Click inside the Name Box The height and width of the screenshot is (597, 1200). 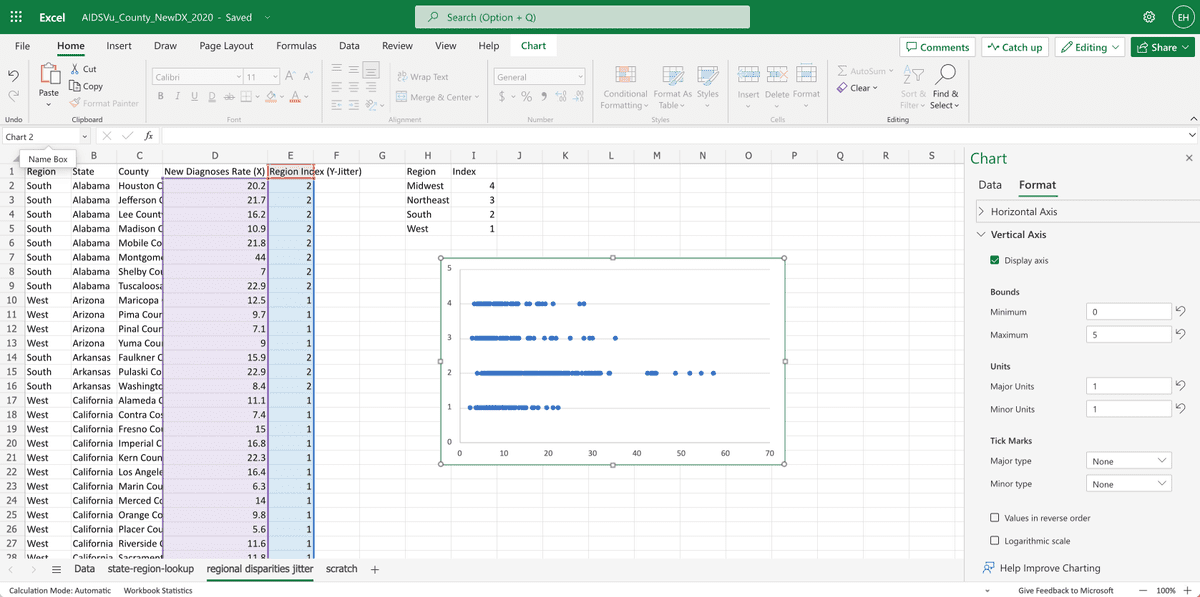[40, 135]
